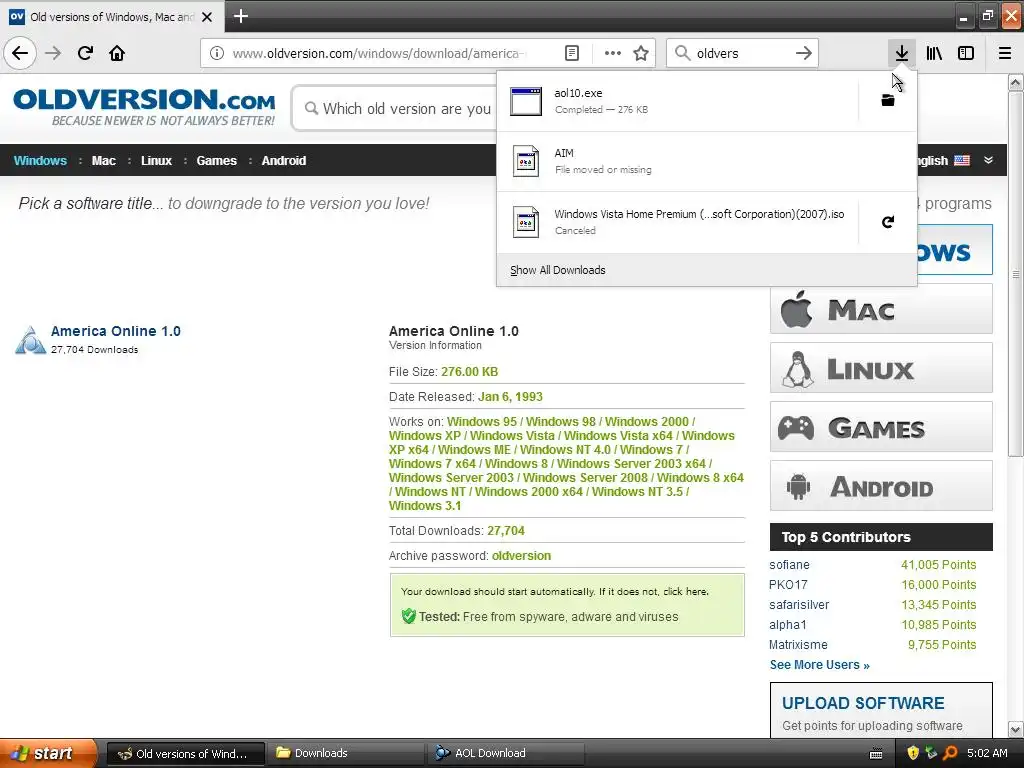
Task: Open the Firefox hamburger menu
Action: tap(1004, 53)
